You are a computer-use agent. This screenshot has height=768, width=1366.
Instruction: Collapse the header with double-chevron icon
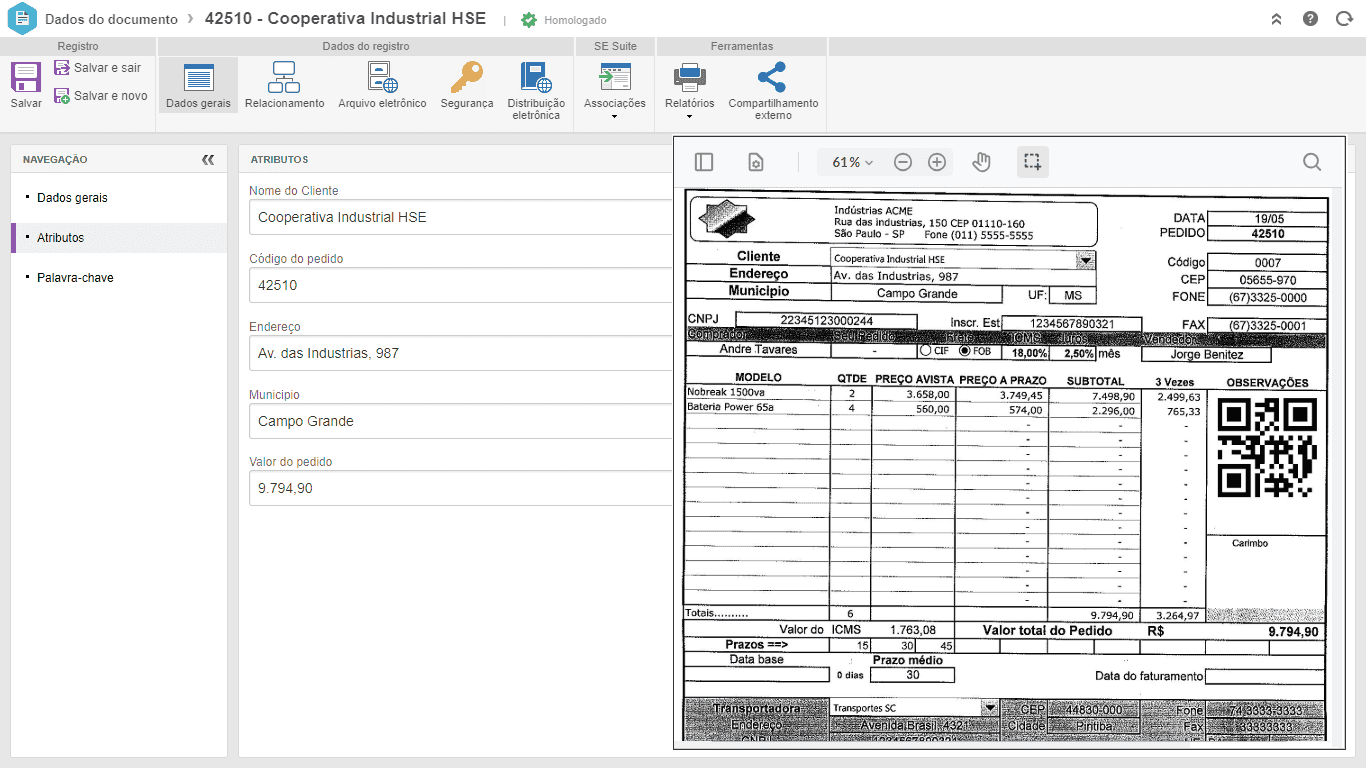1276,19
